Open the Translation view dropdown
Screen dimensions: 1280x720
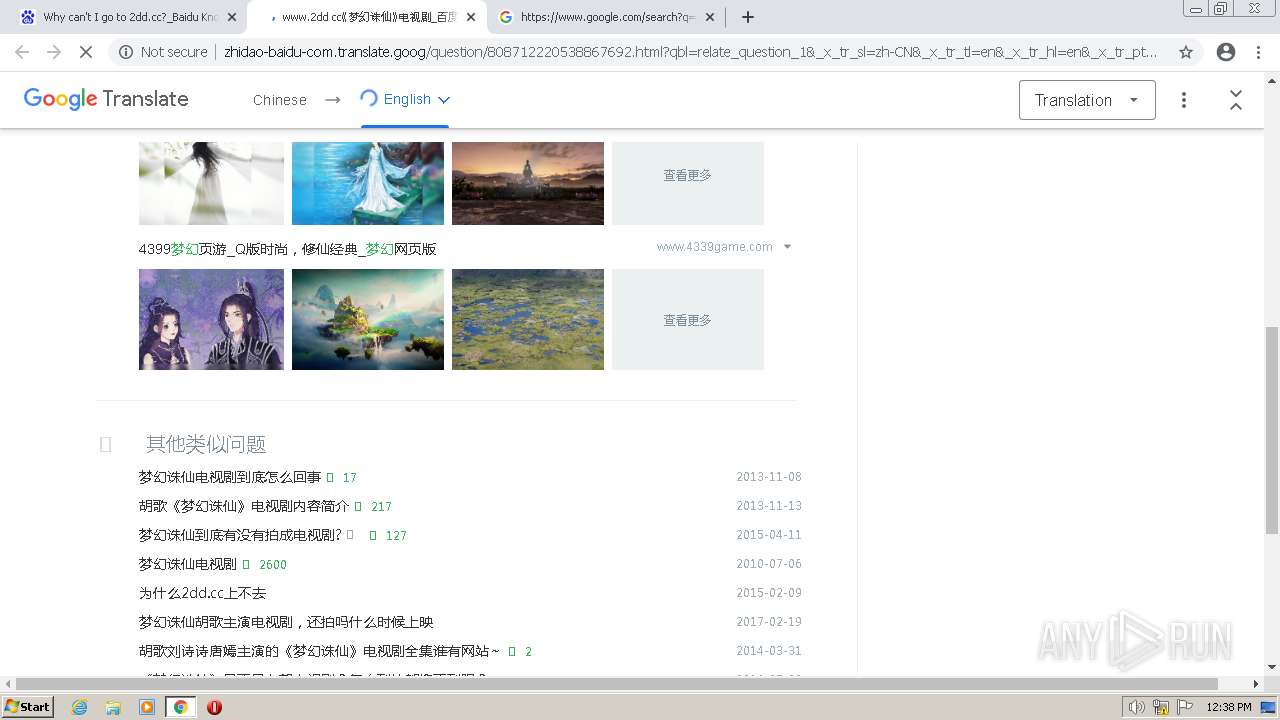1087,100
